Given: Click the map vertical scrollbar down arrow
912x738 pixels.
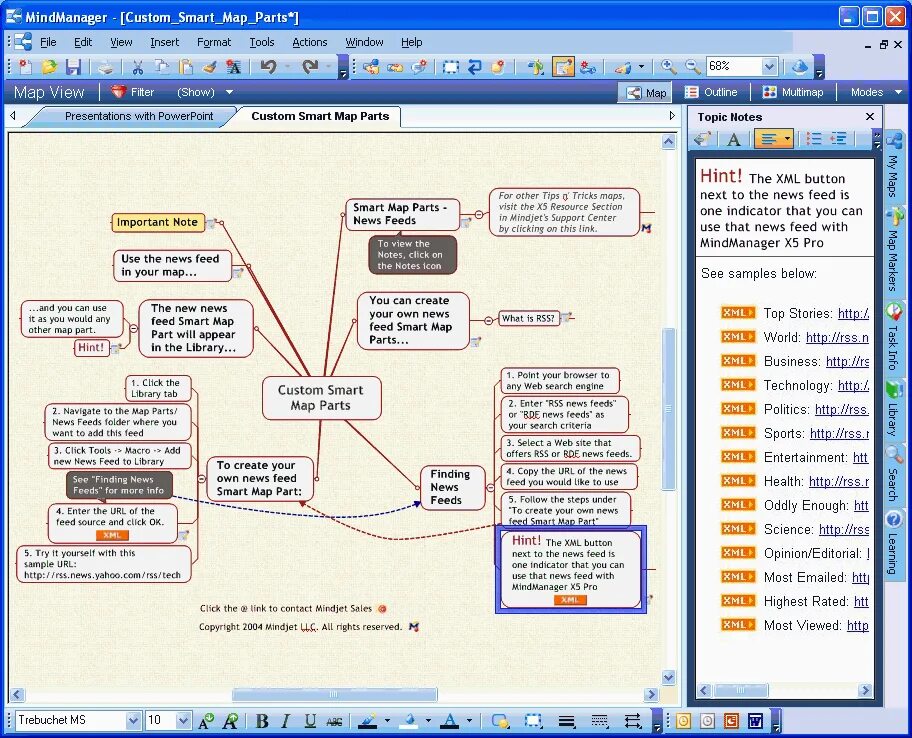Looking at the screenshot, I should (x=668, y=677).
